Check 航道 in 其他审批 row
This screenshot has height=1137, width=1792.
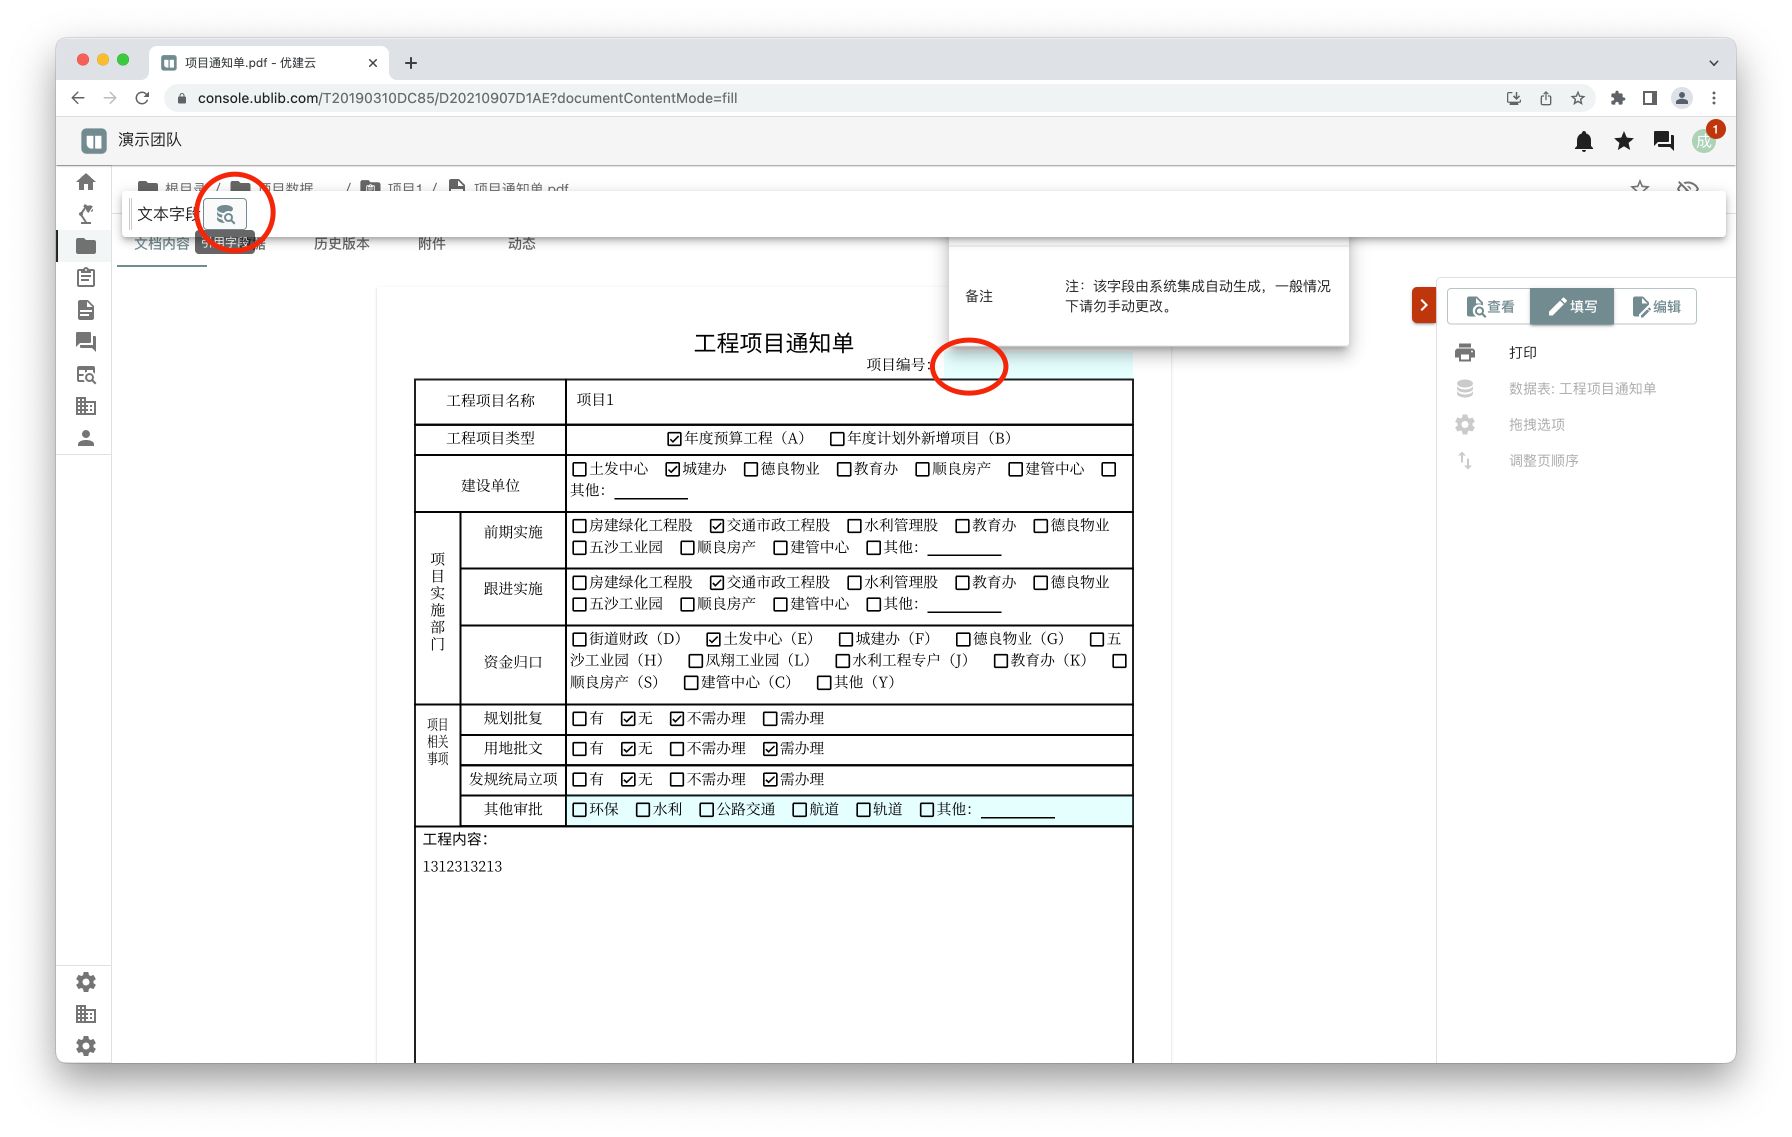[x=799, y=810]
